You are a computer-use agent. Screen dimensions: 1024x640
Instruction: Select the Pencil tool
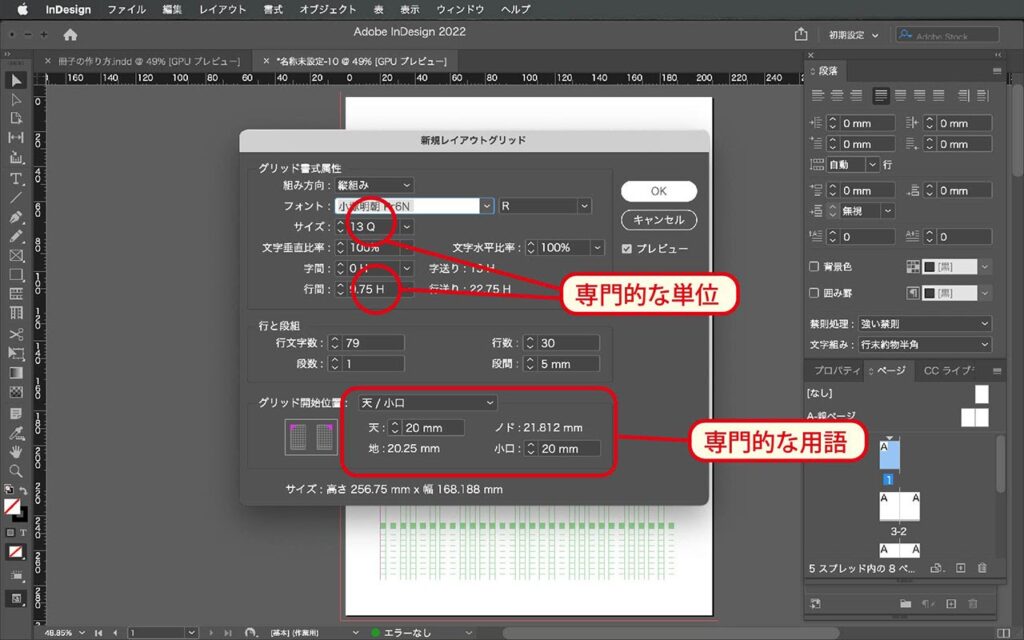coord(16,236)
